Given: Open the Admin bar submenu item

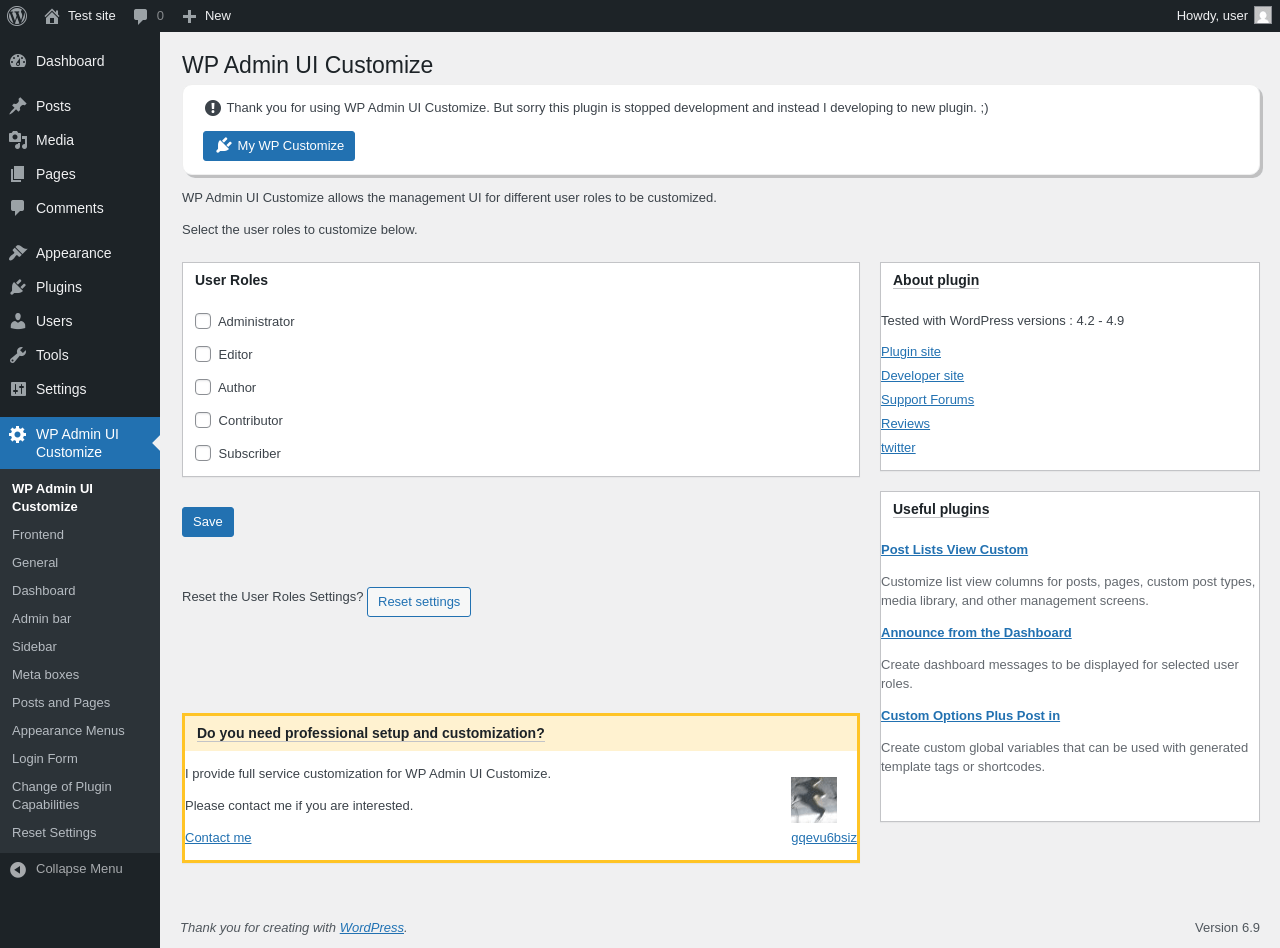Looking at the screenshot, I should [41, 619].
